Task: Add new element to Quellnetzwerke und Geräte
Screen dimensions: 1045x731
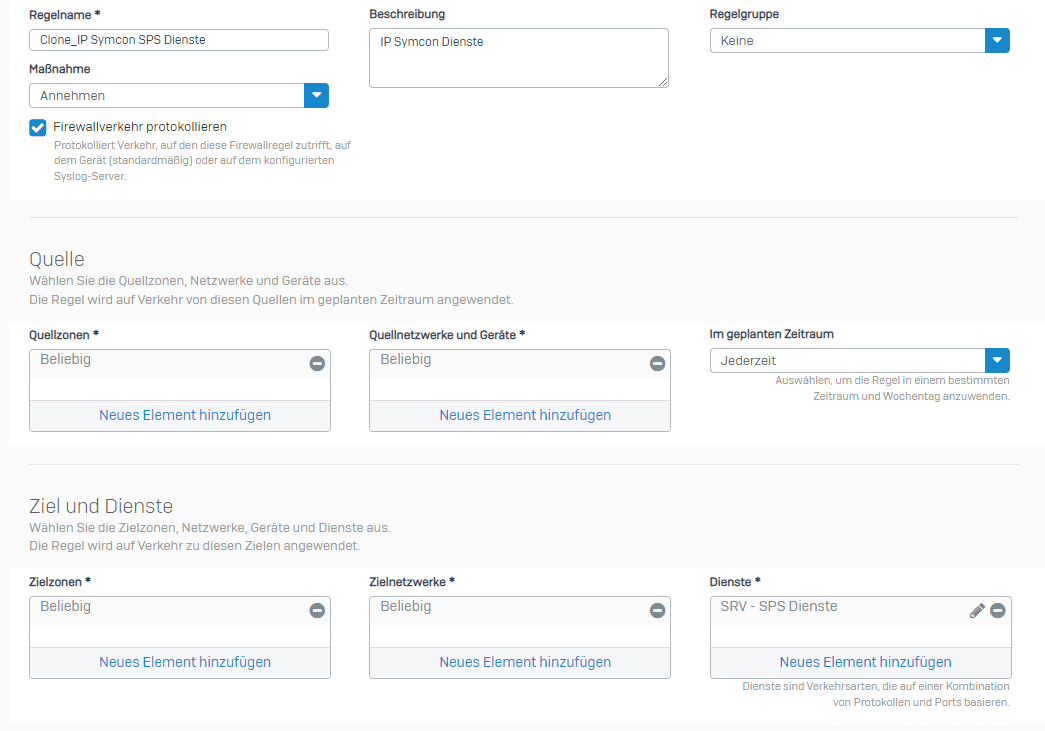Action: [525, 415]
